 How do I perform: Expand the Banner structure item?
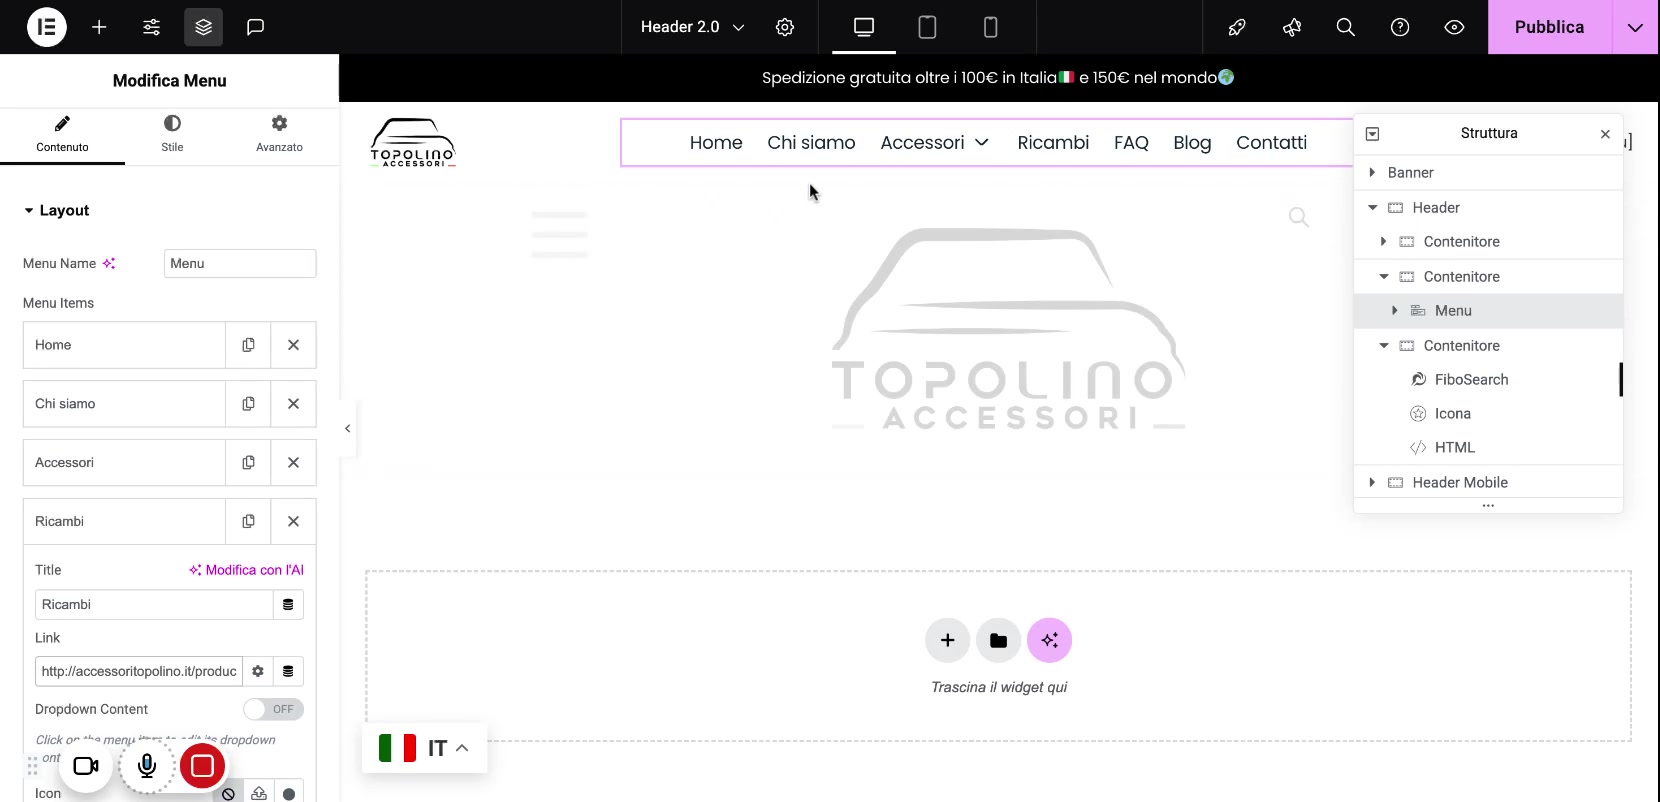[x=1372, y=173]
